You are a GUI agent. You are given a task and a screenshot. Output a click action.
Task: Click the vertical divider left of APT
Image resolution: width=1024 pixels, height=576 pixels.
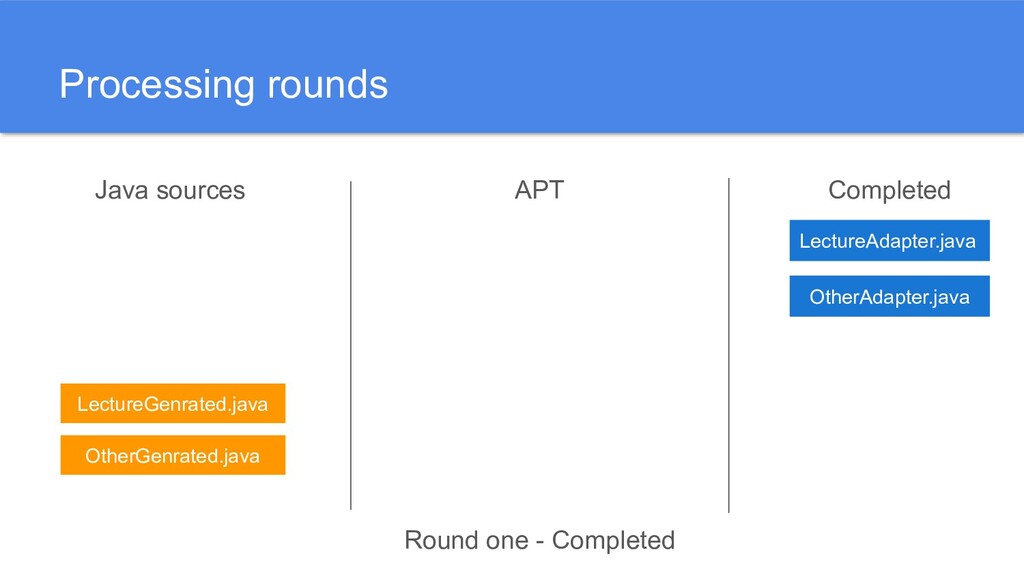tap(351, 345)
